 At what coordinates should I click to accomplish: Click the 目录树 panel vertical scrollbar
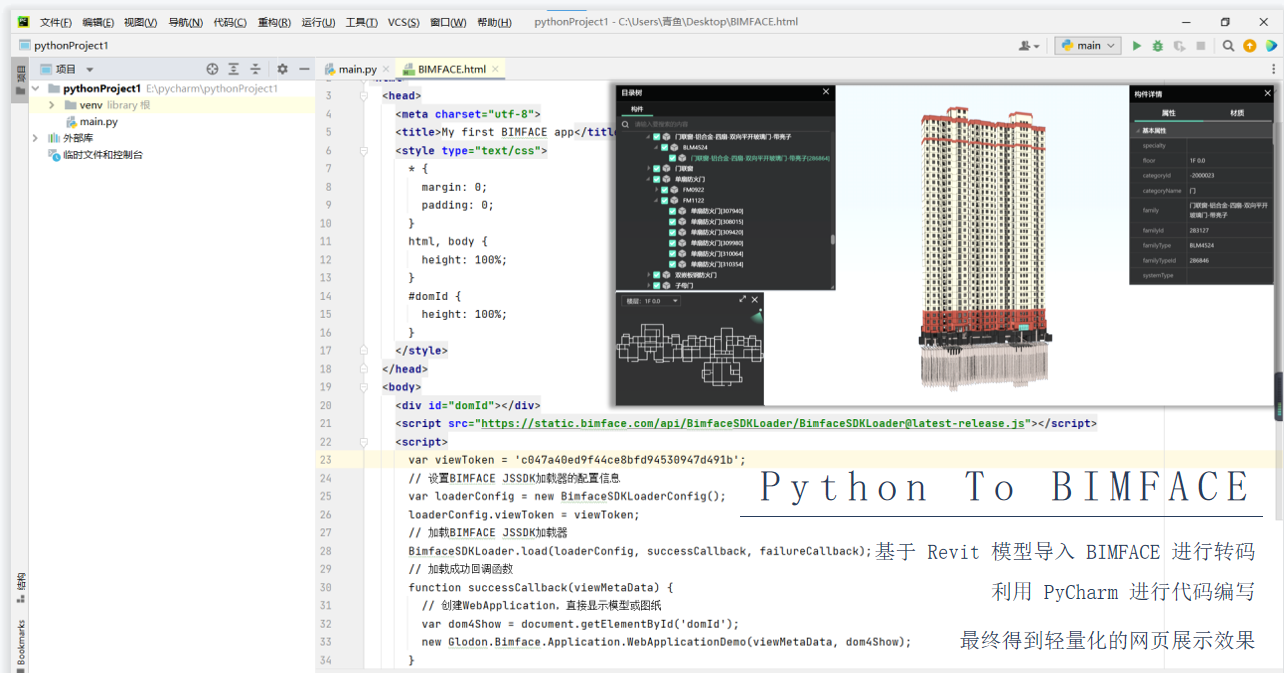click(x=832, y=240)
